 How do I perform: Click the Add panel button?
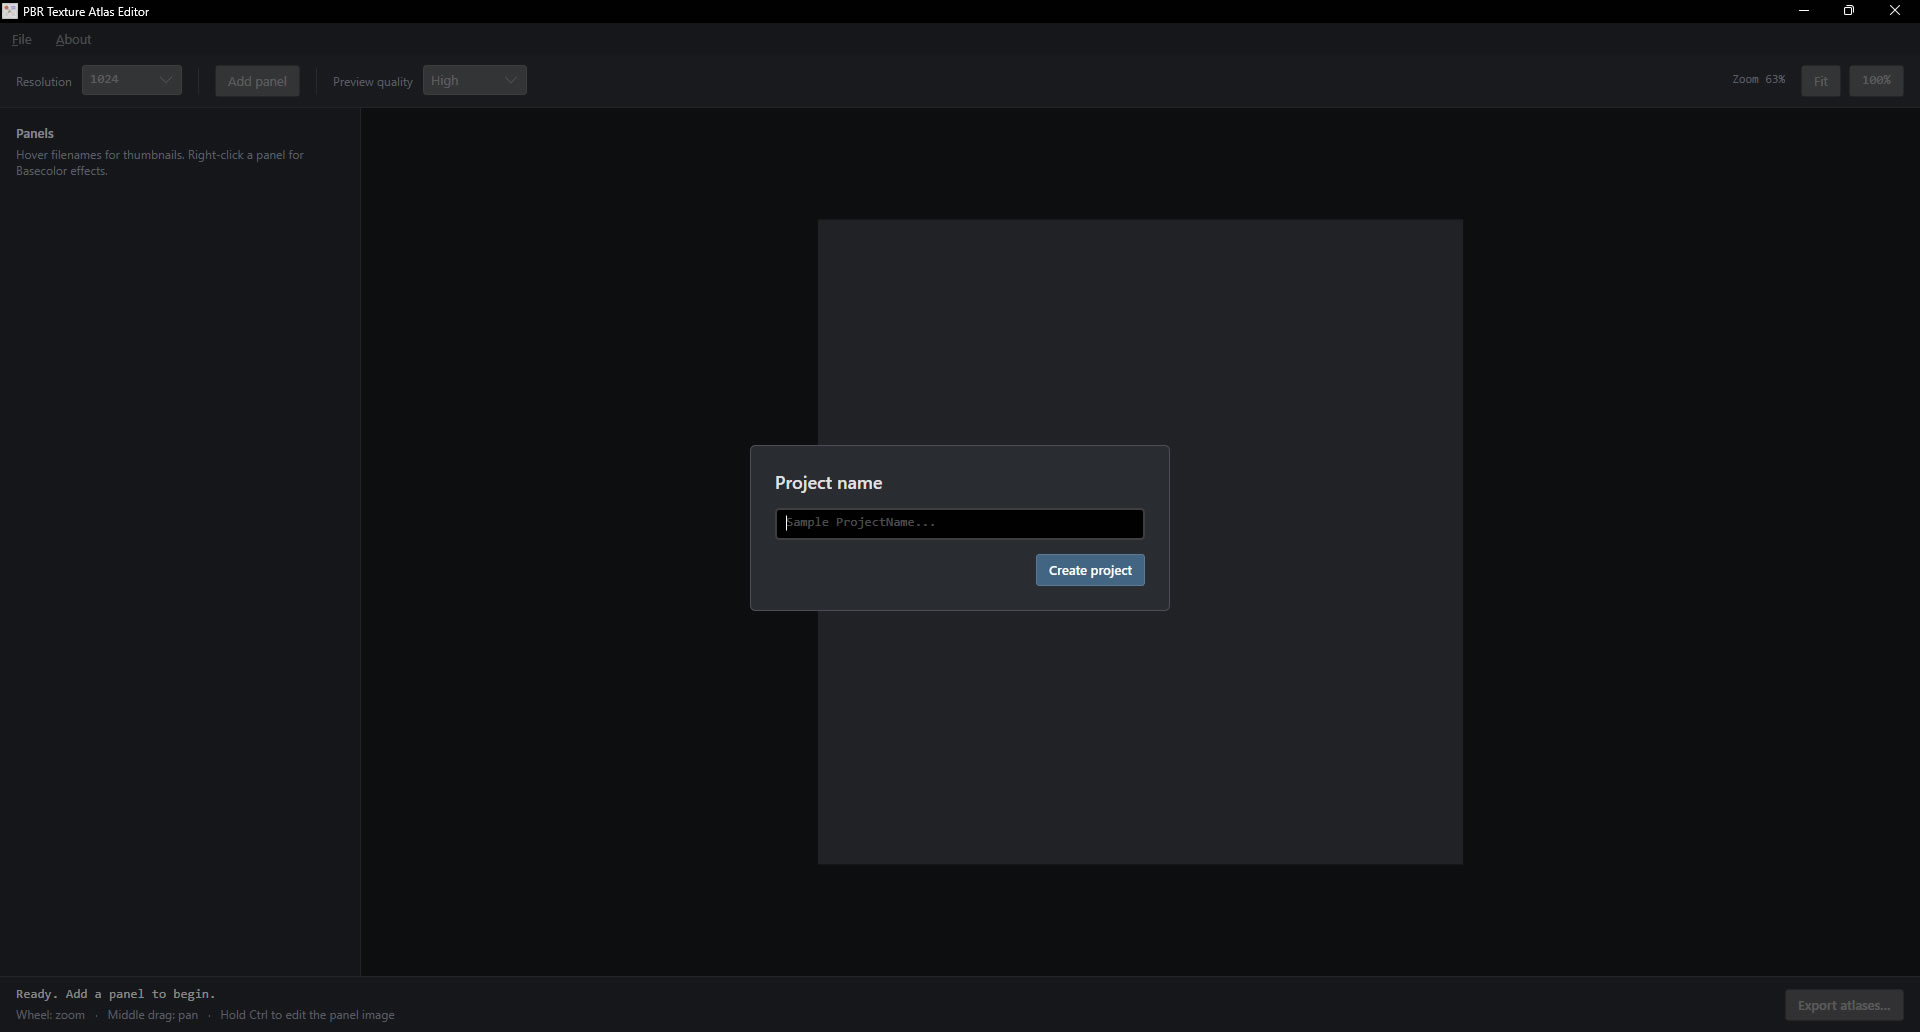[257, 81]
